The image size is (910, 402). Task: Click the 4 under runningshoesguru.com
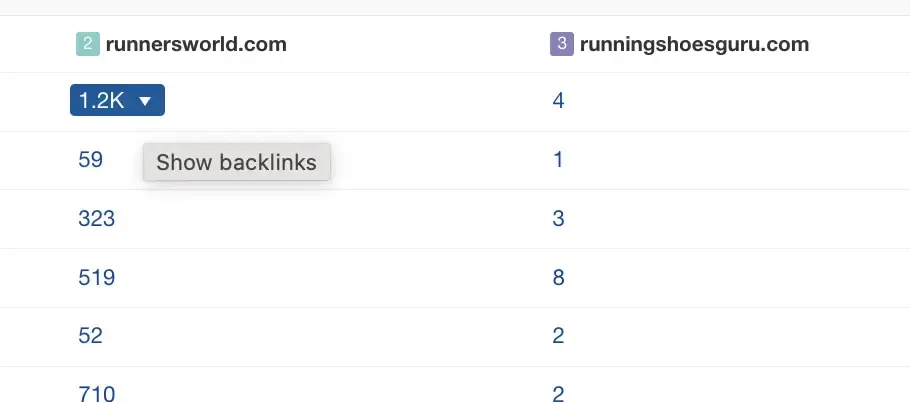(x=558, y=101)
